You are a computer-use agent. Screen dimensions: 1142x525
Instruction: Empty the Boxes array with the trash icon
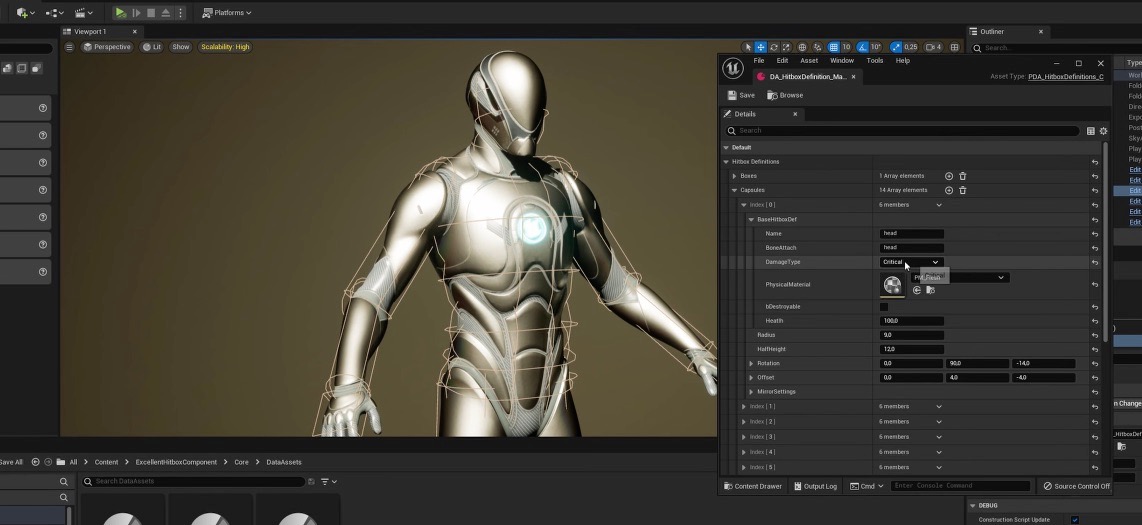[962, 176]
